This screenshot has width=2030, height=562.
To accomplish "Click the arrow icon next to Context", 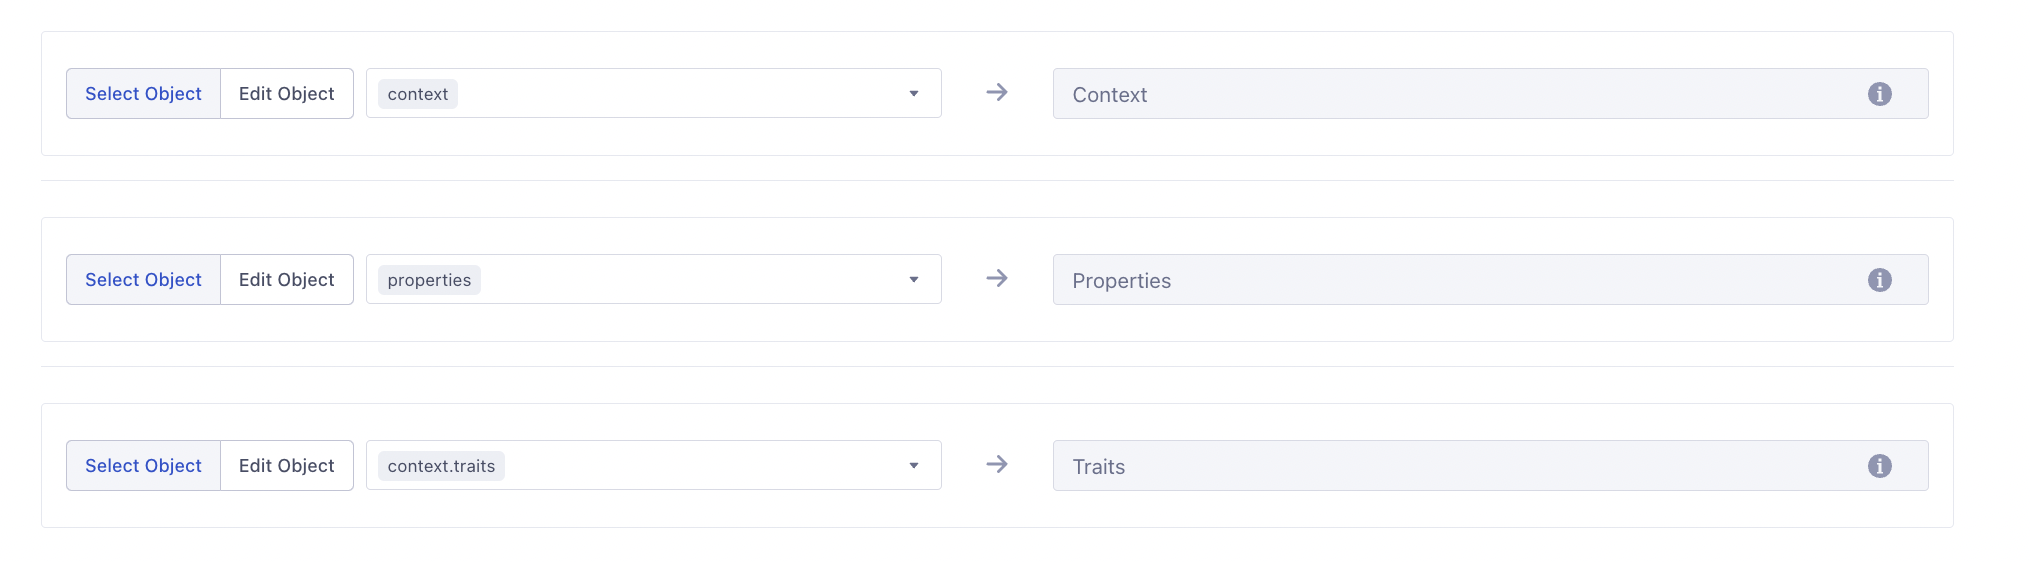I will click(997, 93).
